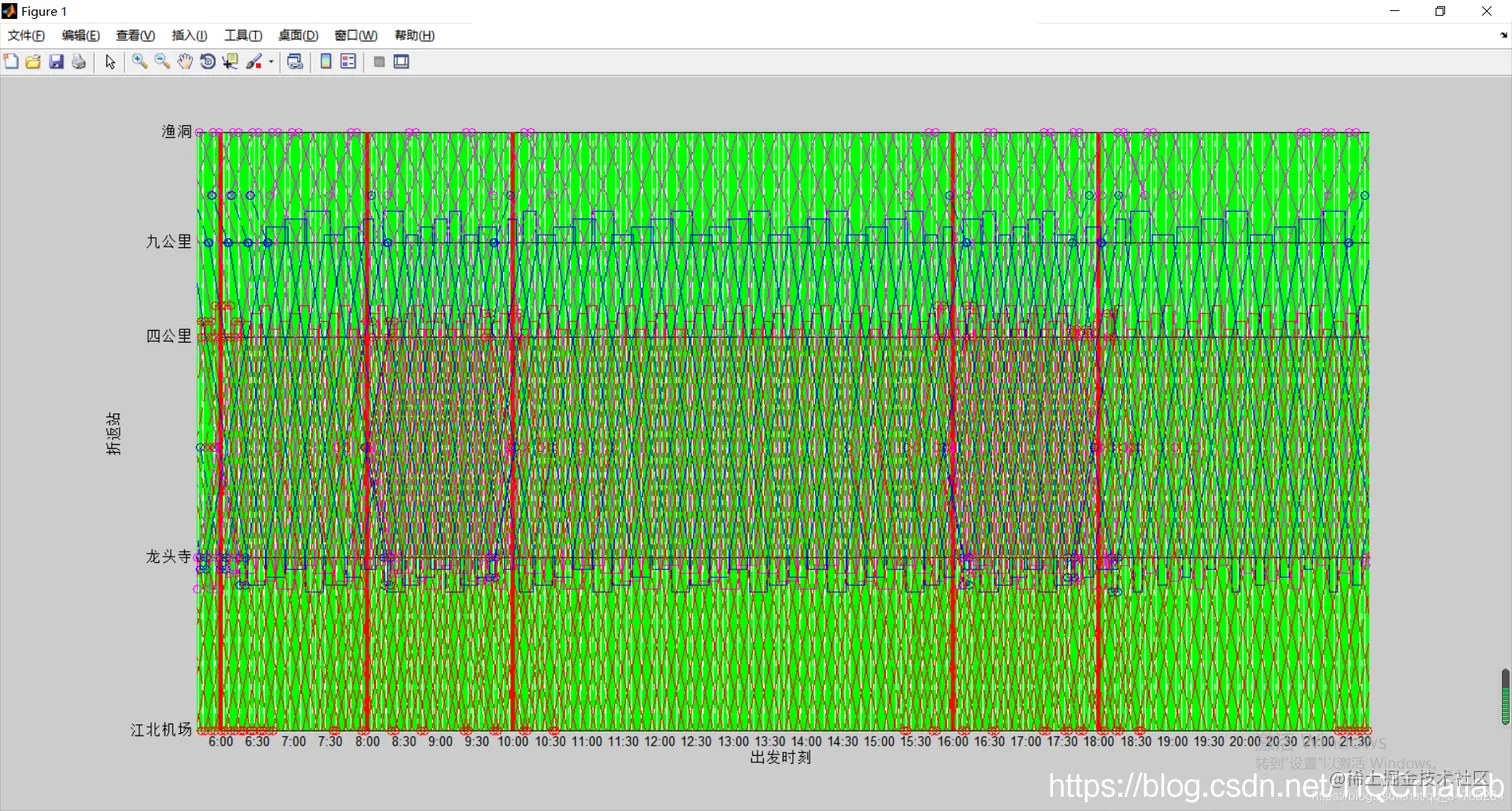Open the 帮助(H) menu

415,36
